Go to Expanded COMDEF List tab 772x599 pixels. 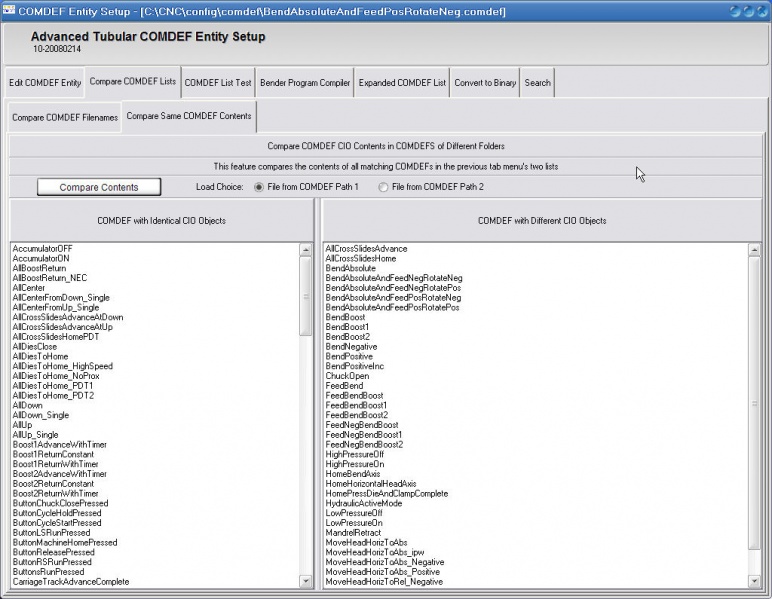point(402,83)
